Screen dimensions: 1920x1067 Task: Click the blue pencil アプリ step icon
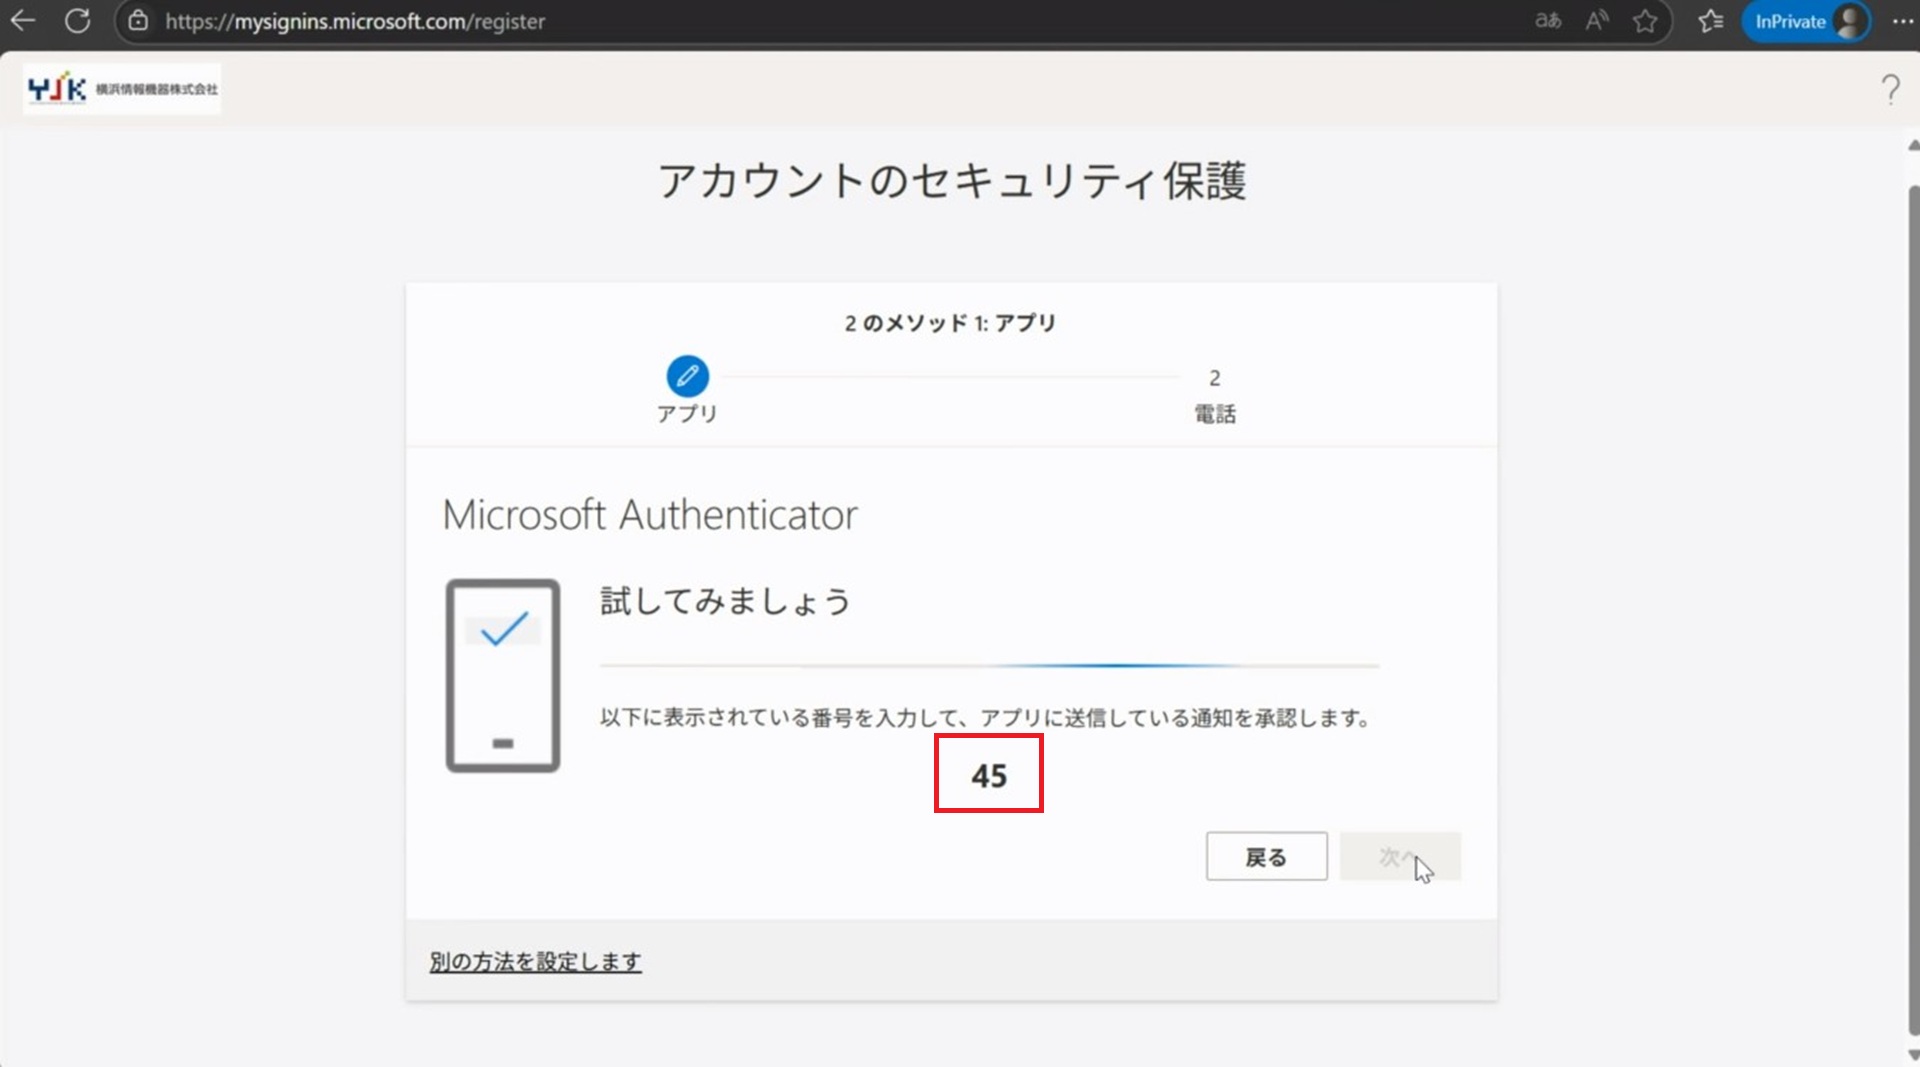(x=687, y=376)
